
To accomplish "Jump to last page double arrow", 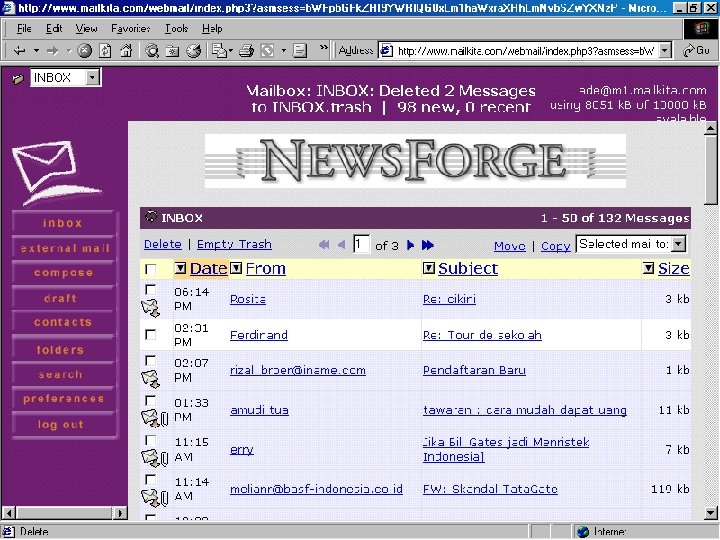I will click(428, 245).
